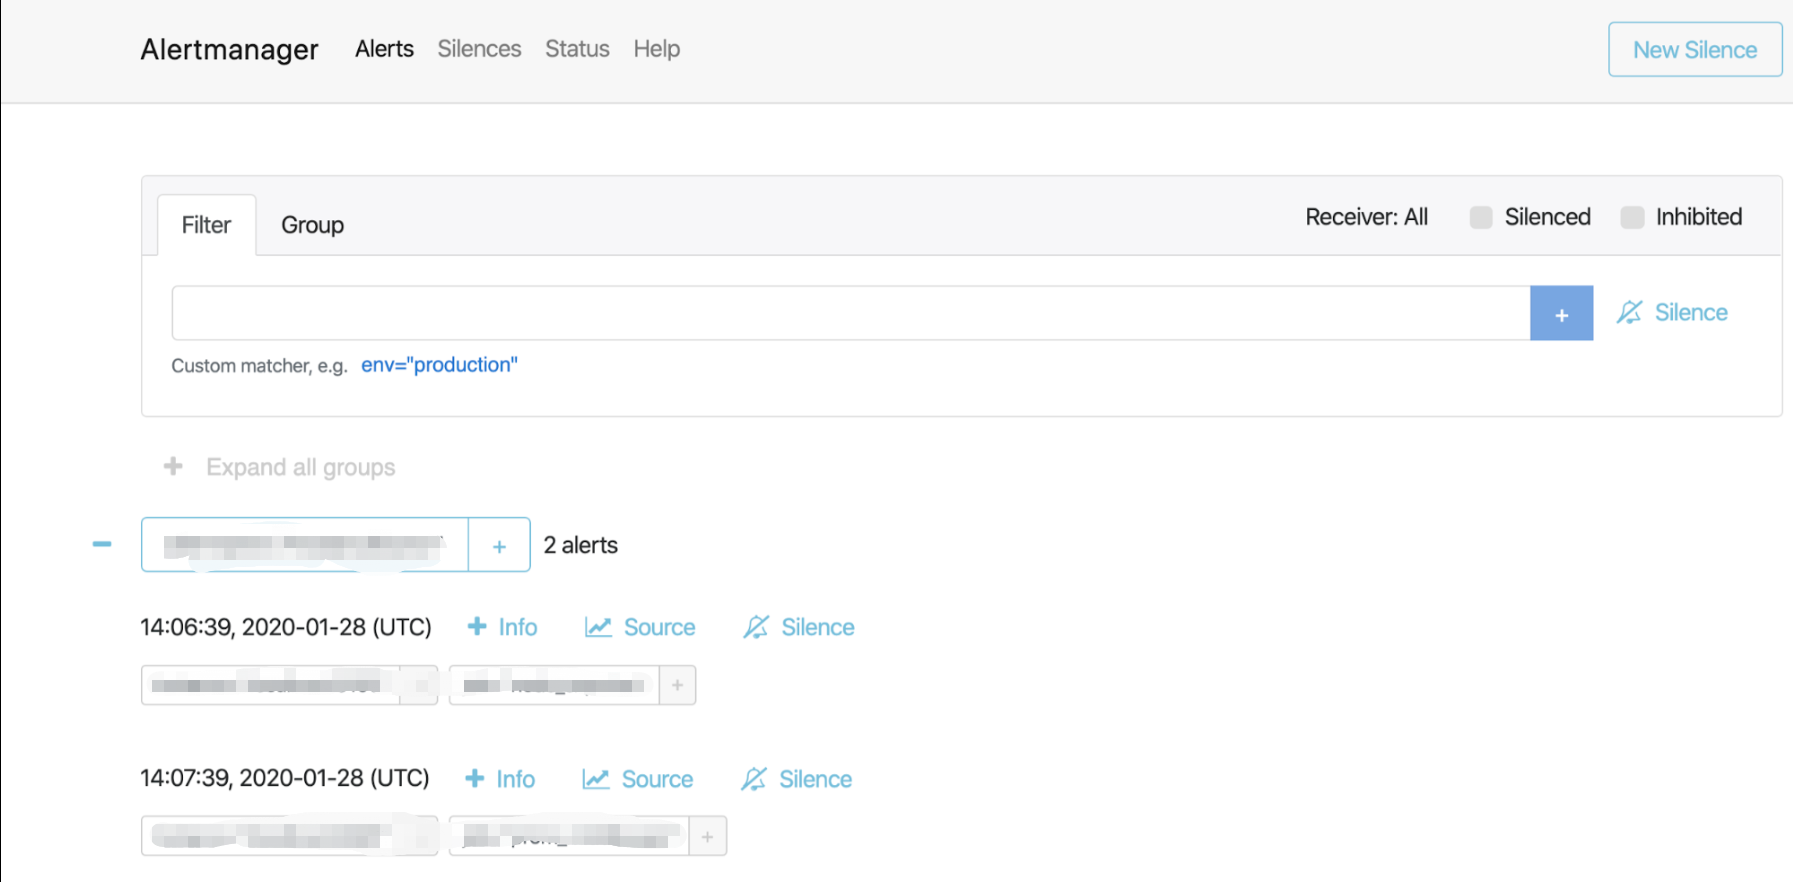The height and width of the screenshot is (882, 1793).
Task: Click bell-slash icon on 14:06:39 alert
Action: (756, 627)
